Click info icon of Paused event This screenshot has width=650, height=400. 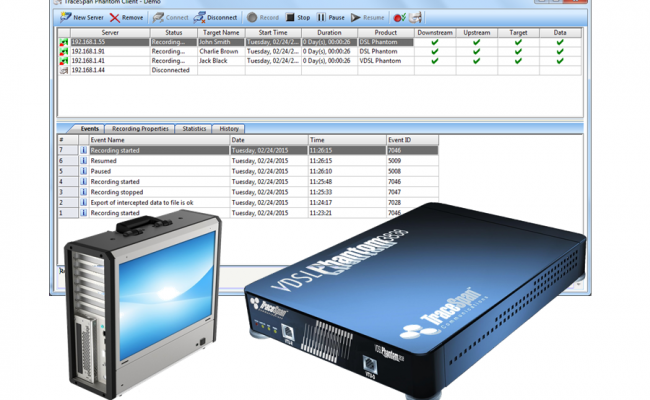click(84, 171)
